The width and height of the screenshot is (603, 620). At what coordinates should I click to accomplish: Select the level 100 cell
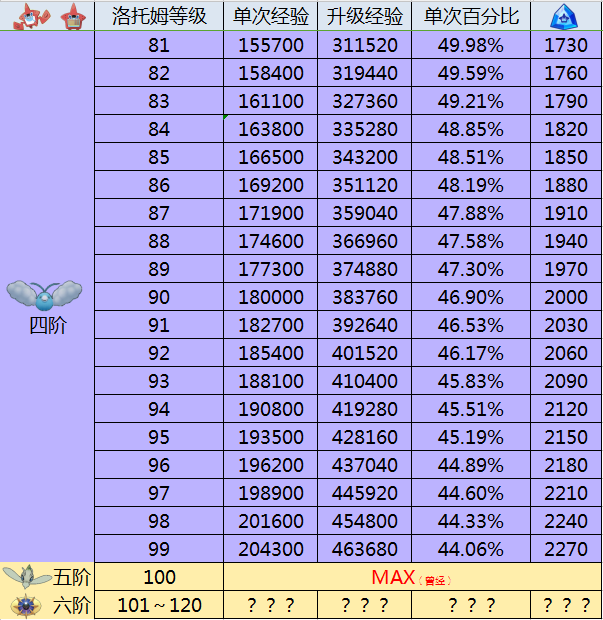click(158, 577)
